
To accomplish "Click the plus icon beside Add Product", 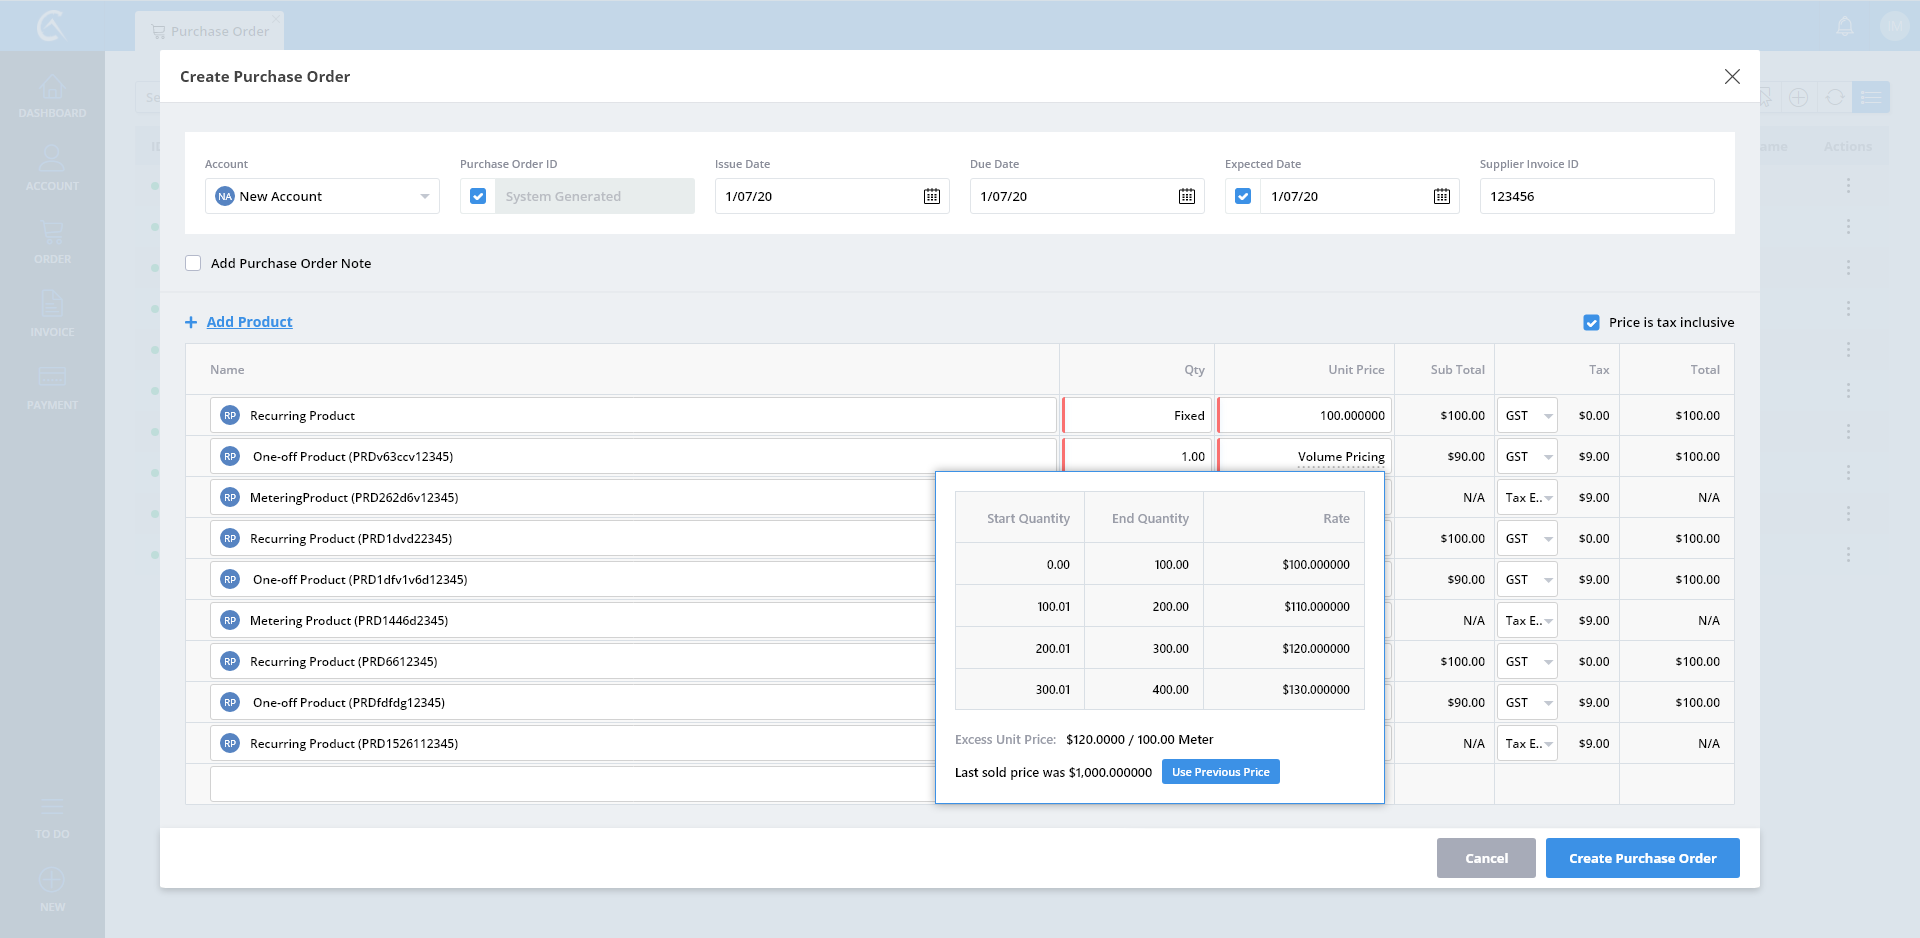I will pos(191,322).
